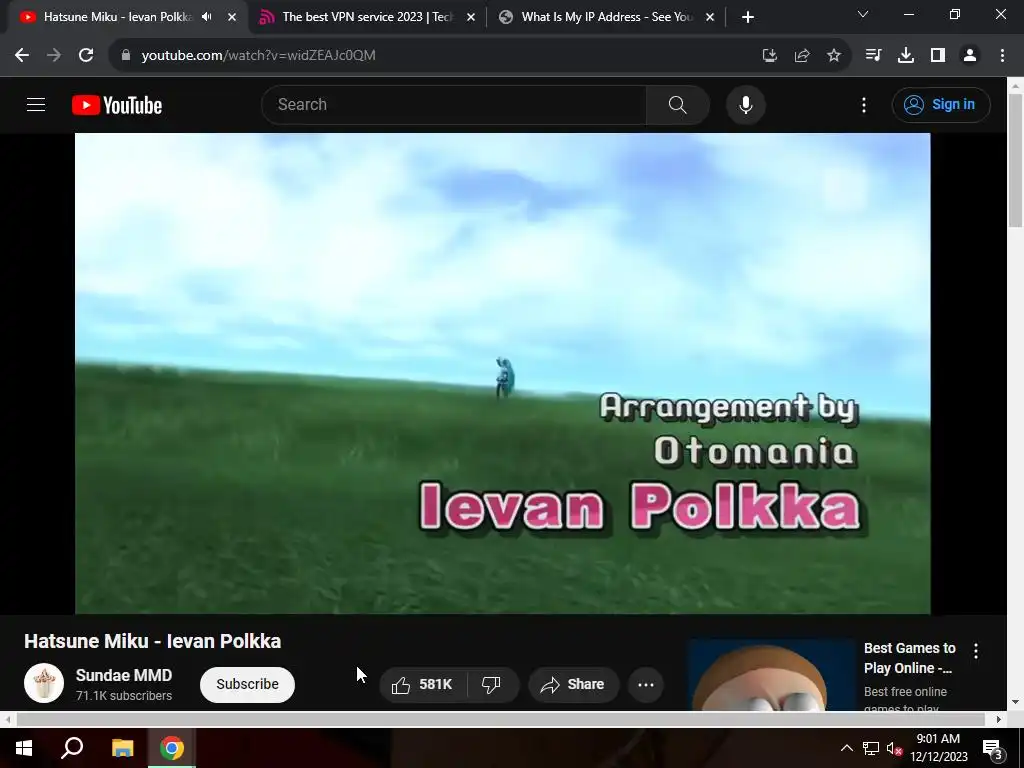
Task: Show hidden system tray icons
Action: (846, 748)
